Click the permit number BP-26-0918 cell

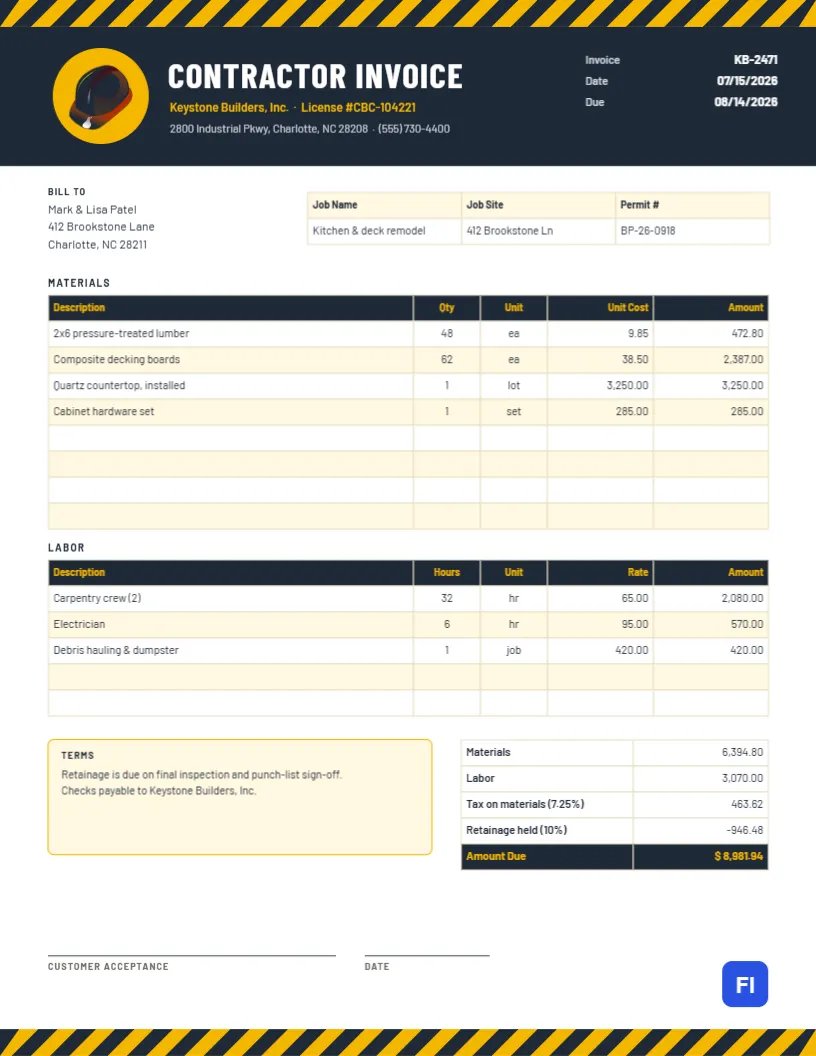pos(692,231)
